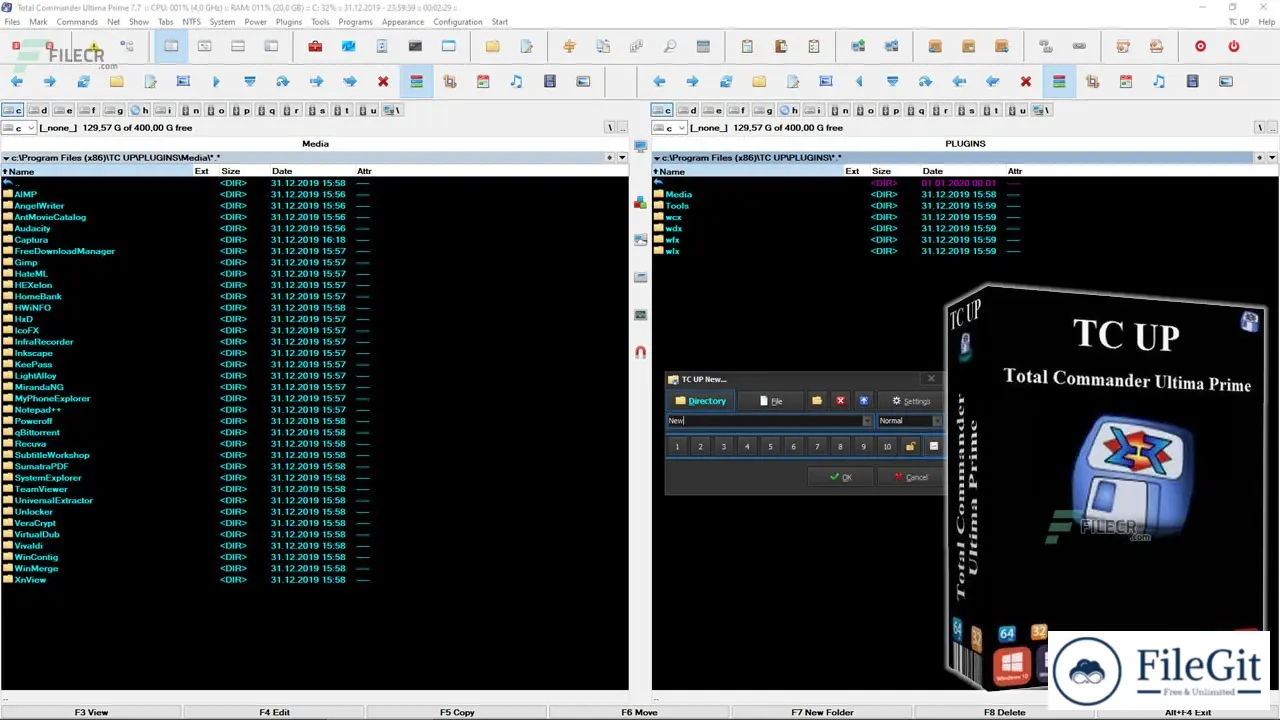Click left panel red X delete icon
Viewport: 1280px width, 720px height.
[x=383, y=81]
